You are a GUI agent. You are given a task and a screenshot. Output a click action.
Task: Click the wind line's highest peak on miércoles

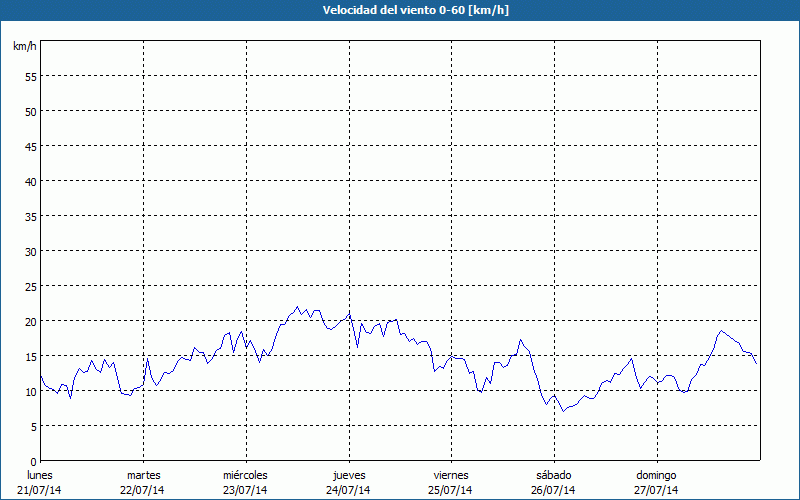297,307
